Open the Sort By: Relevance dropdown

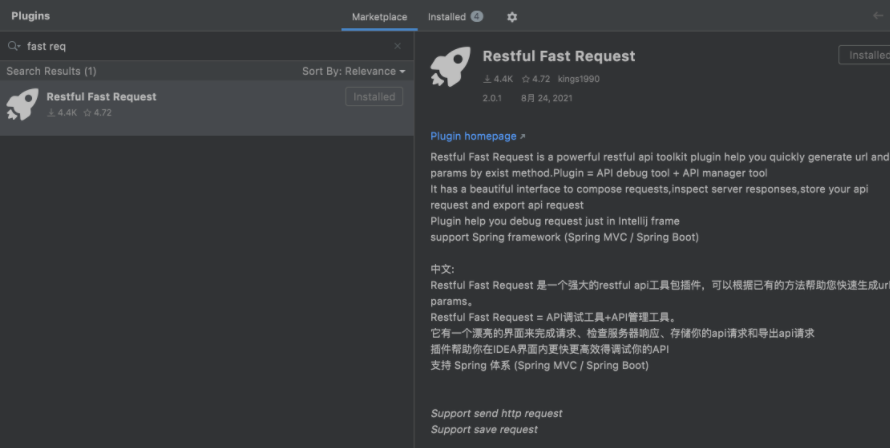[x=354, y=71]
